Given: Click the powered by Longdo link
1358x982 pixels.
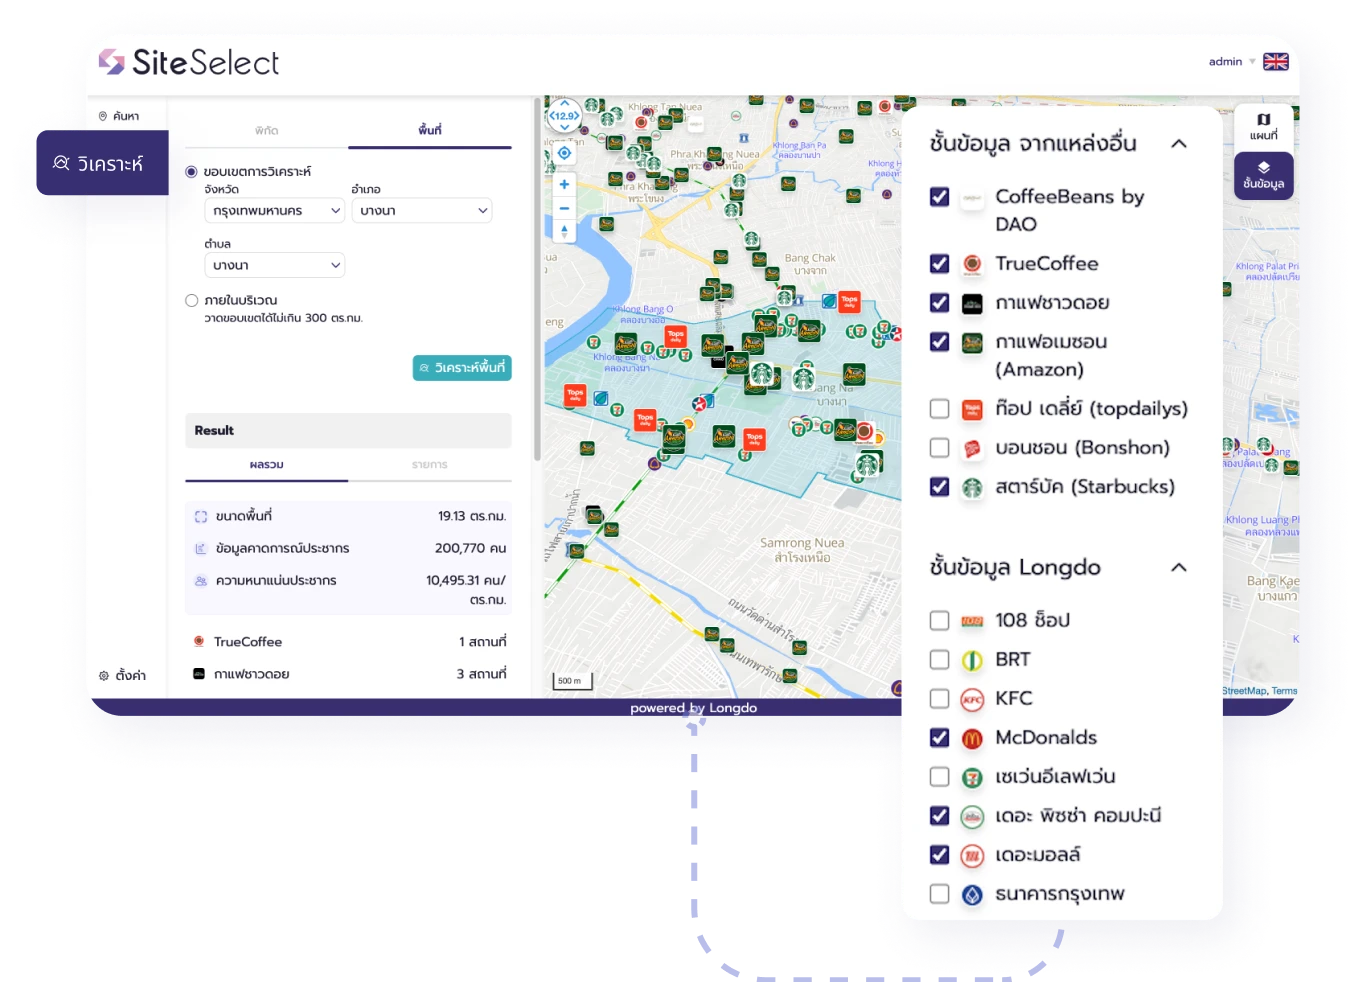Looking at the screenshot, I should (693, 708).
